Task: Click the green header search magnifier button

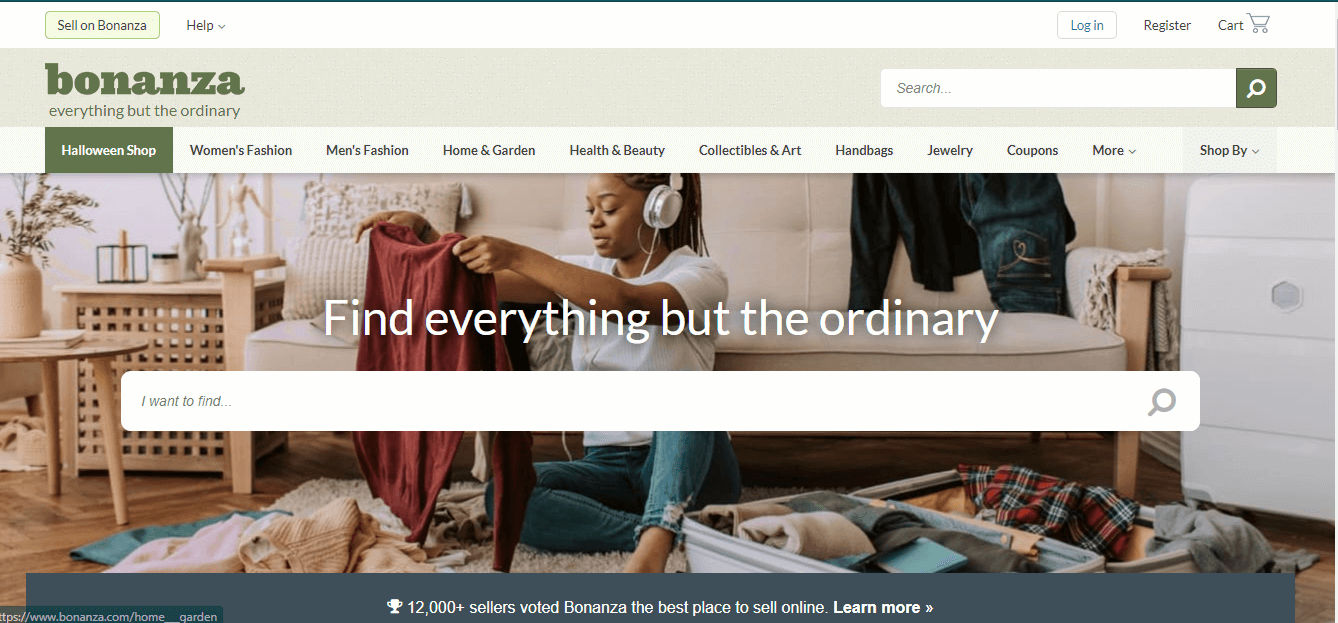Action: [1256, 88]
